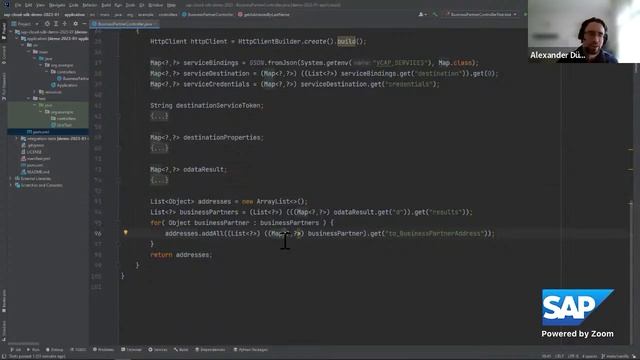Select the Application class in project tree

pos(64,85)
